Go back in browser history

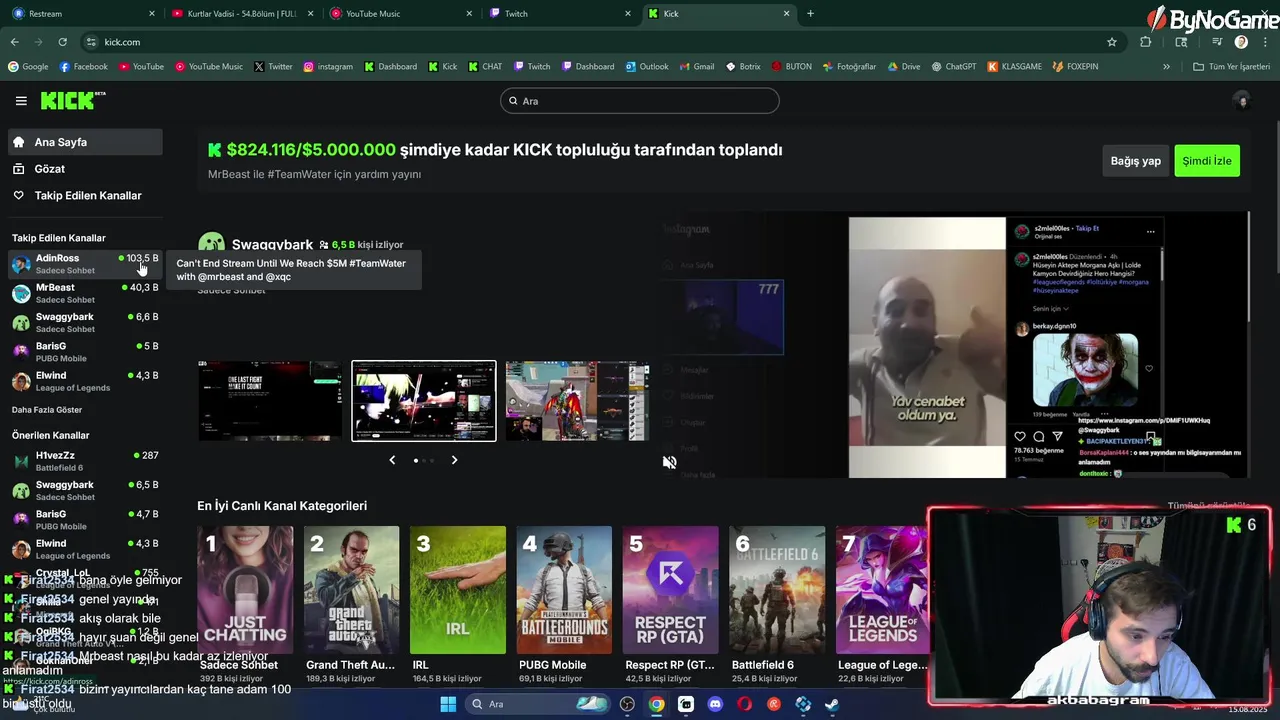(x=14, y=42)
